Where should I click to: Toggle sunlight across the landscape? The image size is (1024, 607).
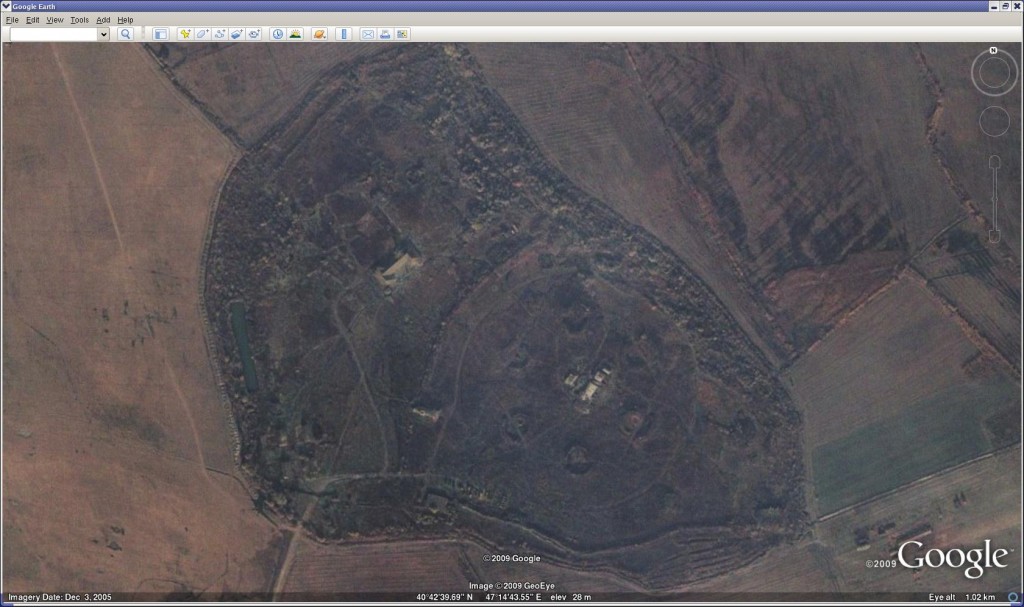point(295,34)
